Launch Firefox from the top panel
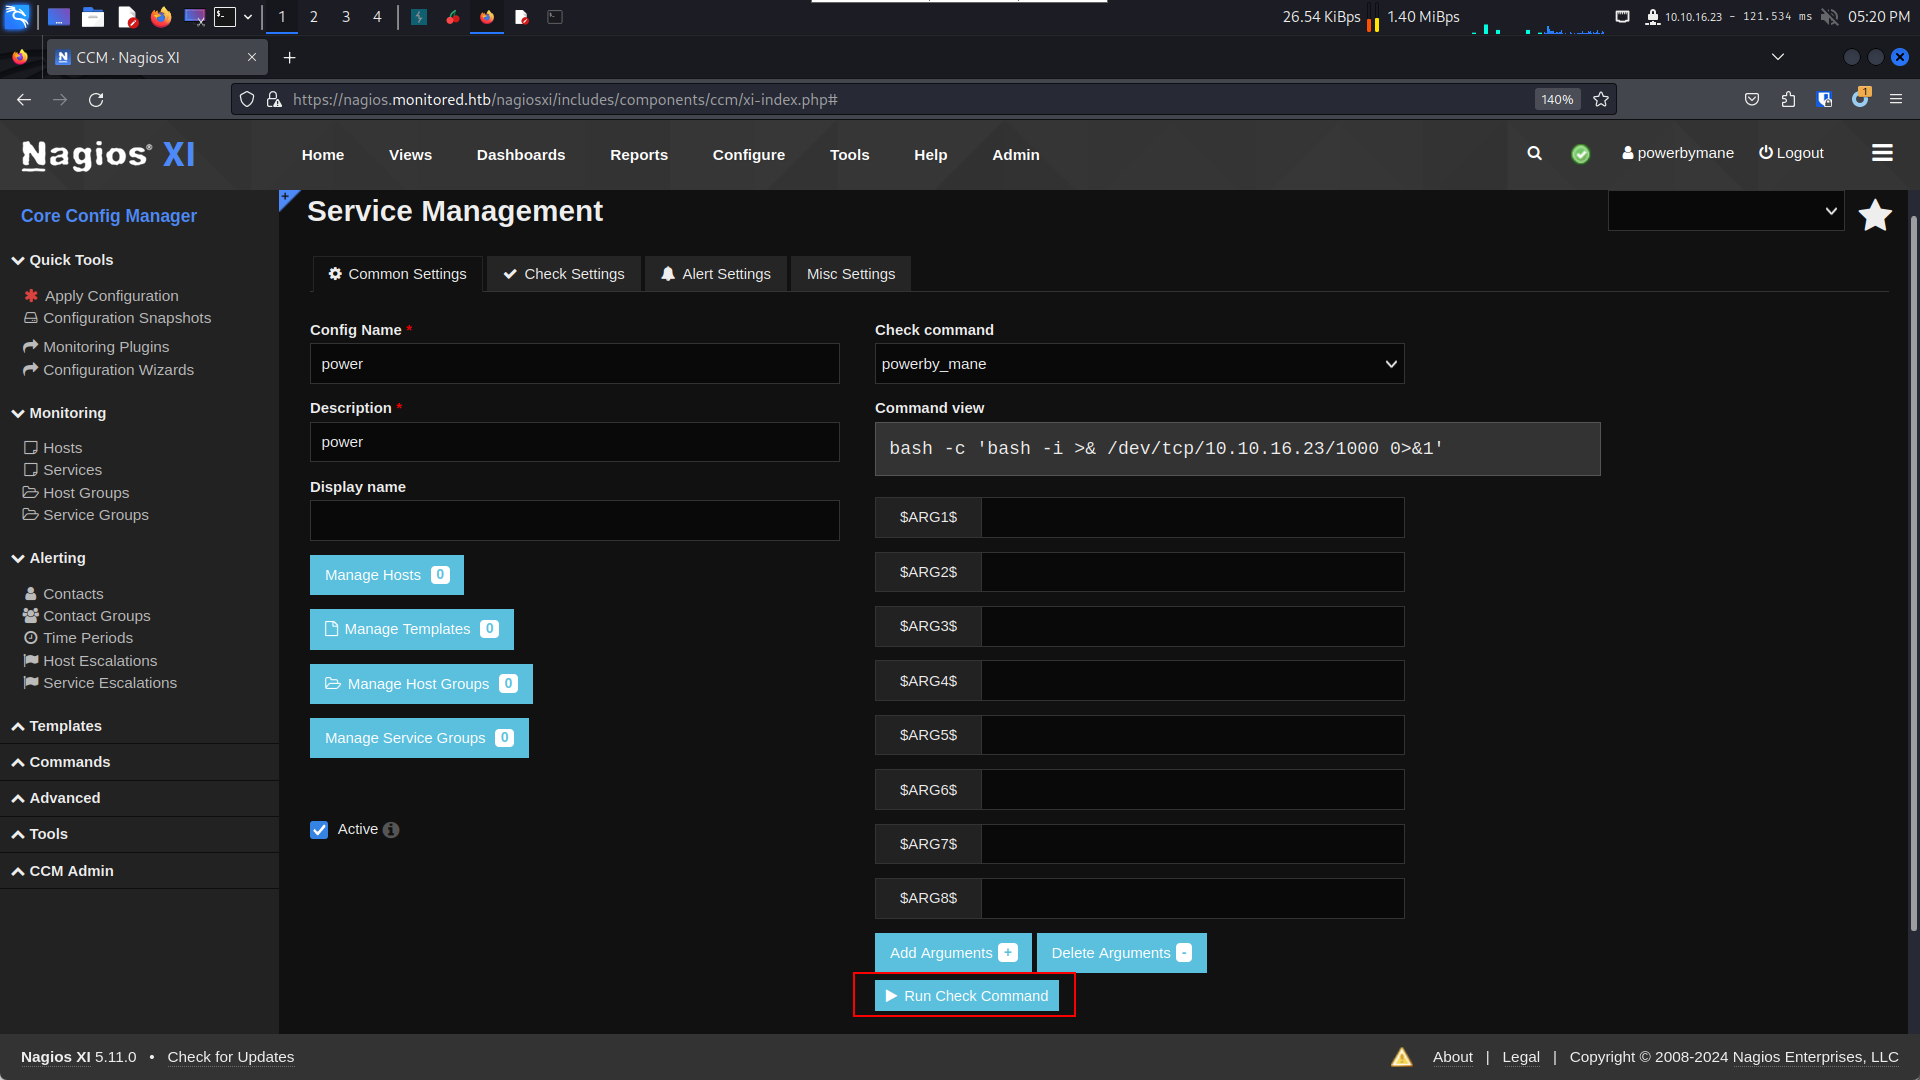The image size is (1920, 1080). pyautogui.click(x=161, y=16)
